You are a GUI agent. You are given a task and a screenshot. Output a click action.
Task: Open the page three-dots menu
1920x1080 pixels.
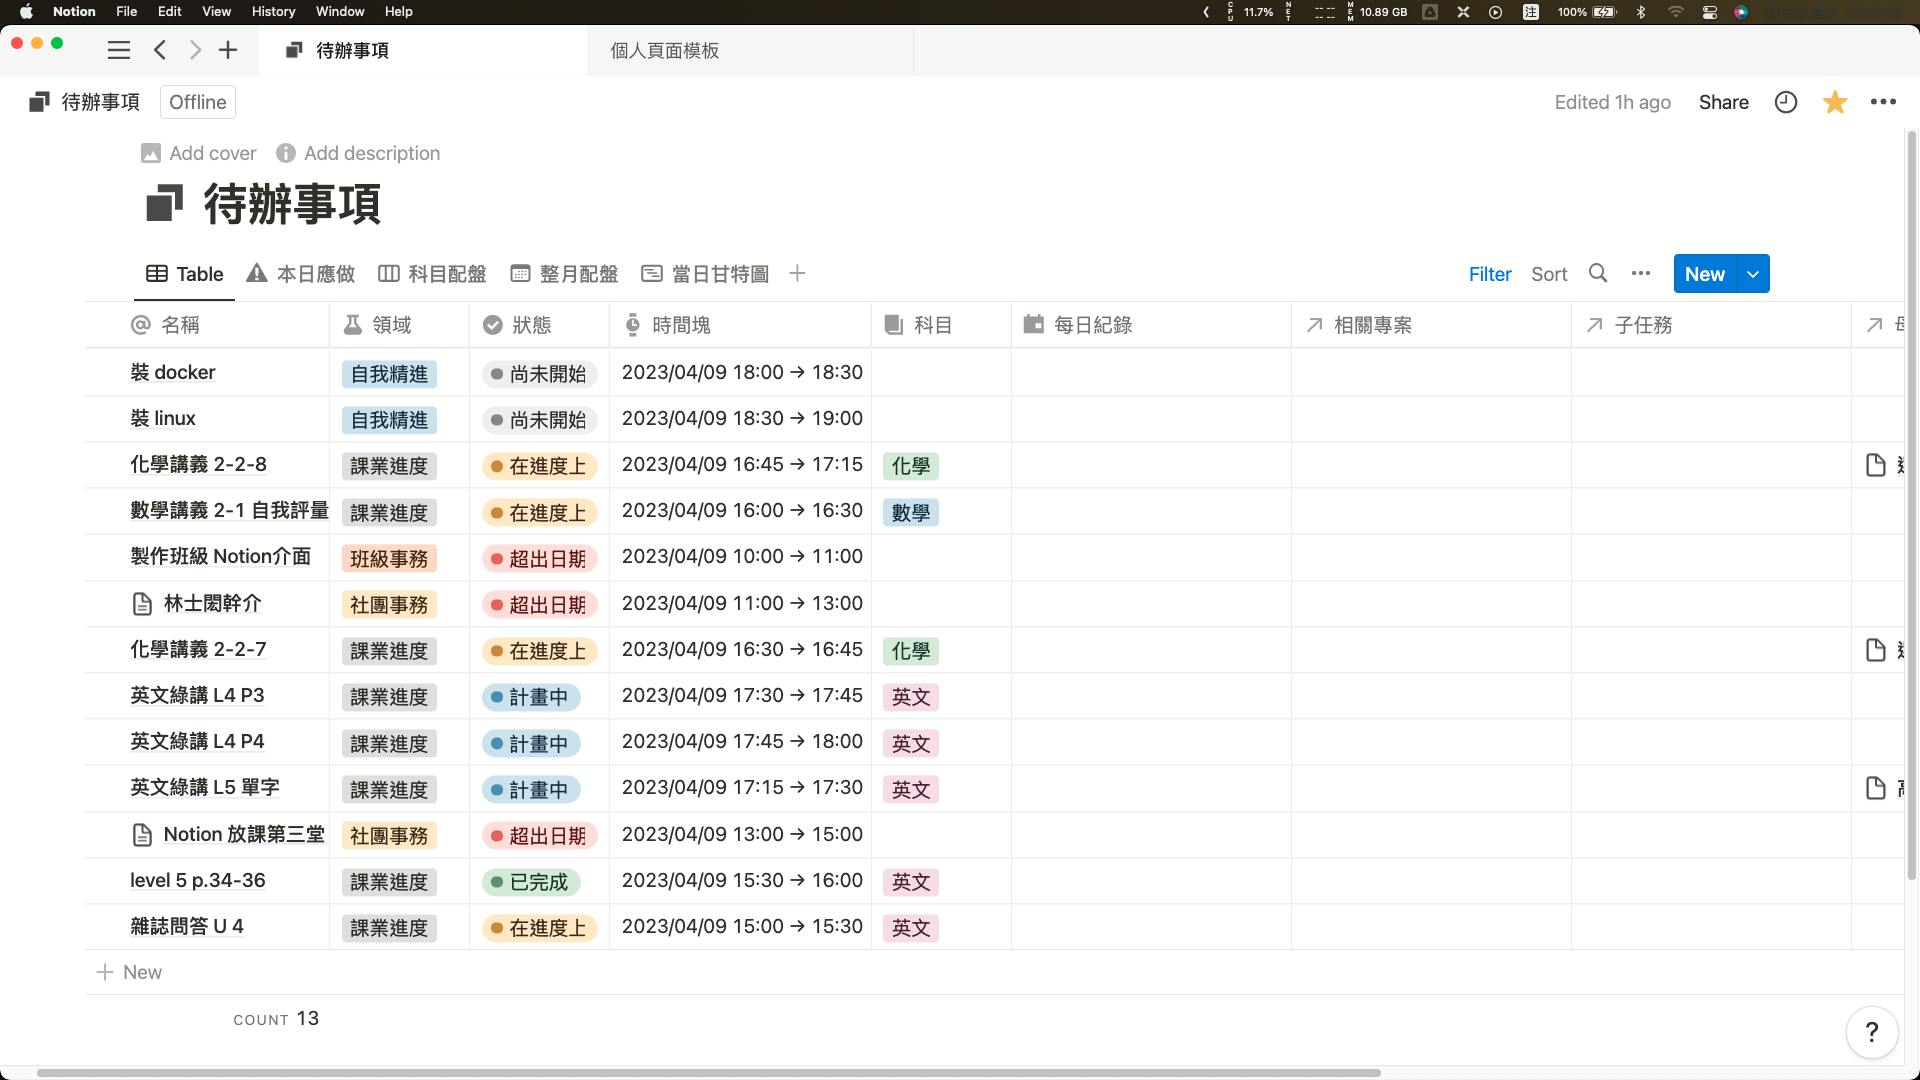tap(1883, 102)
